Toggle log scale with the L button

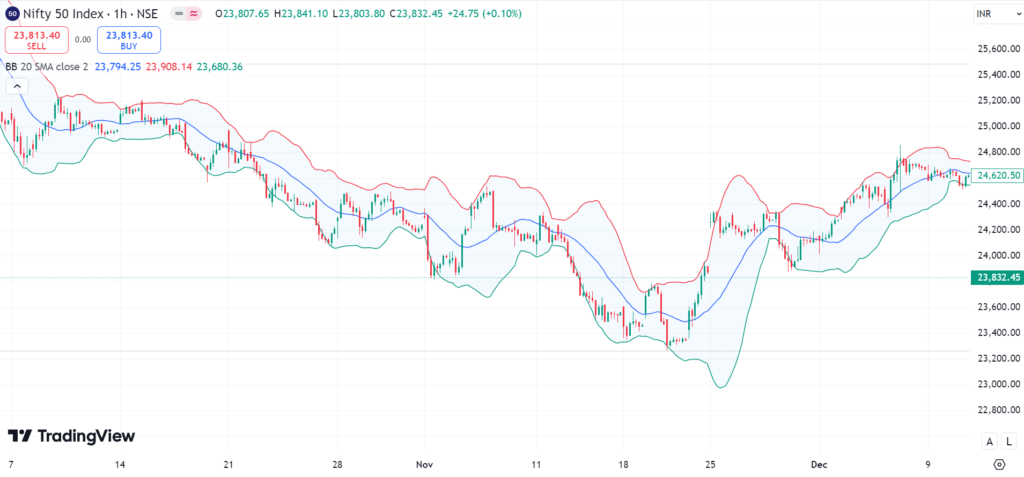click(x=1008, y=442)
